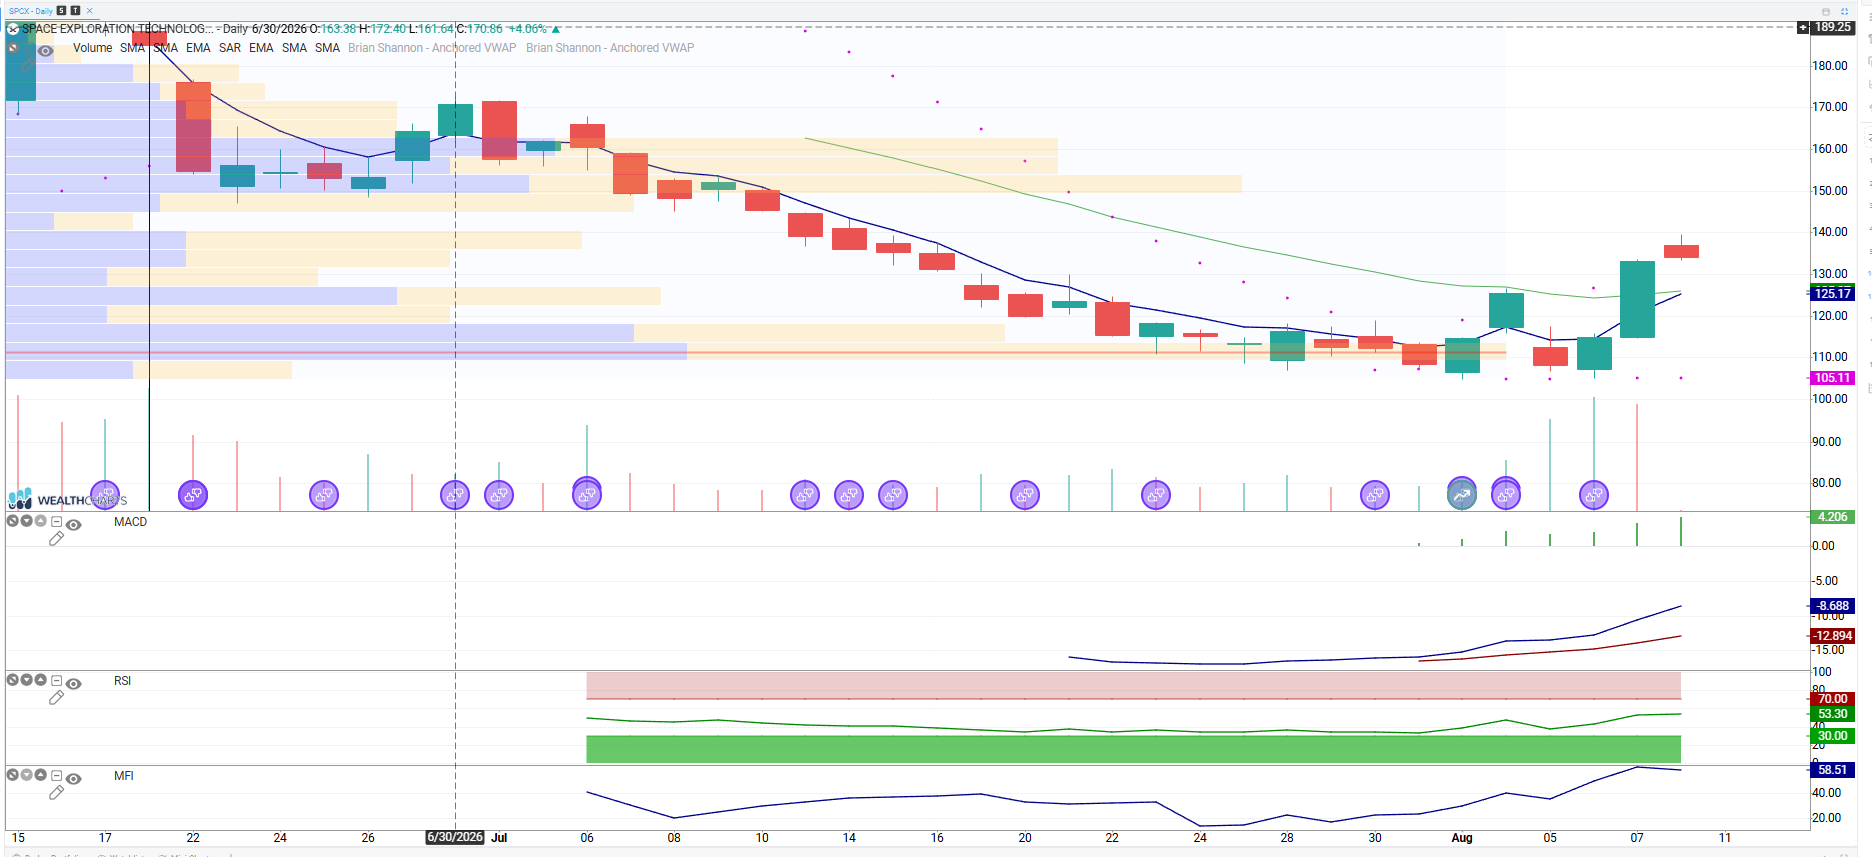Toggle RSI indicator visibility eye
Screen dimensions: 1872x857
74,684
